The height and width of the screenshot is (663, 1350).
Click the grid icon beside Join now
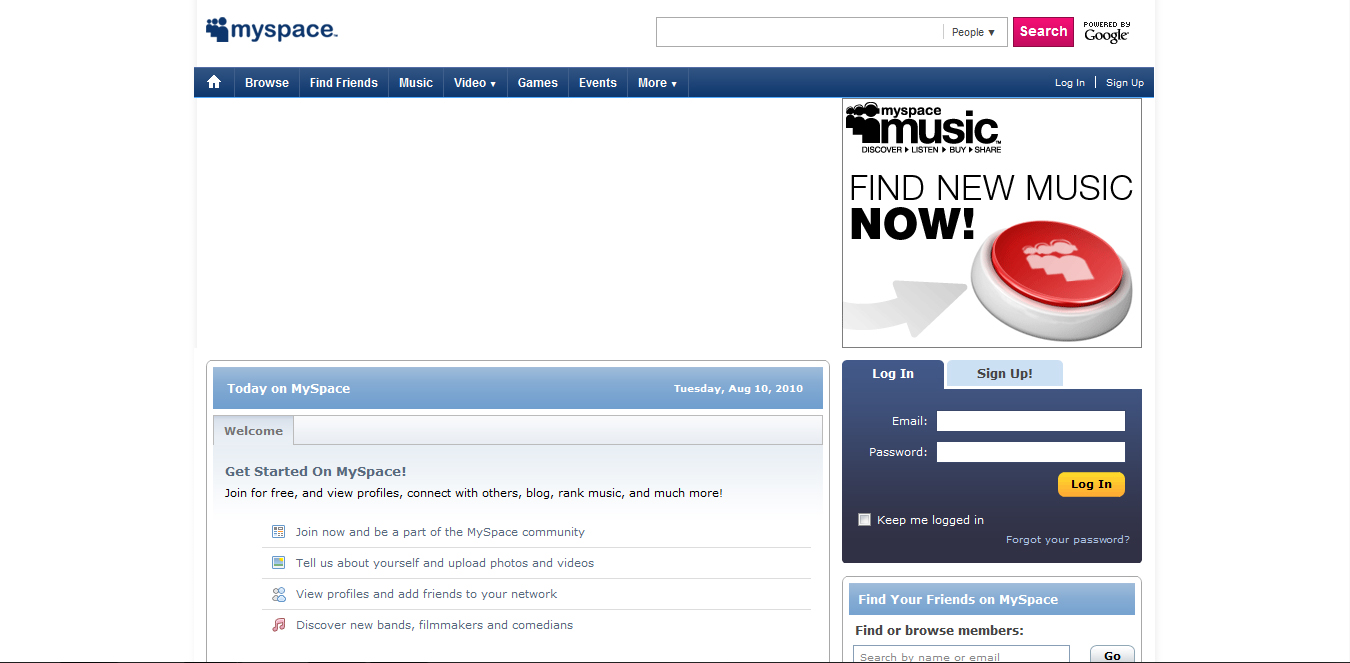point(279,532)
